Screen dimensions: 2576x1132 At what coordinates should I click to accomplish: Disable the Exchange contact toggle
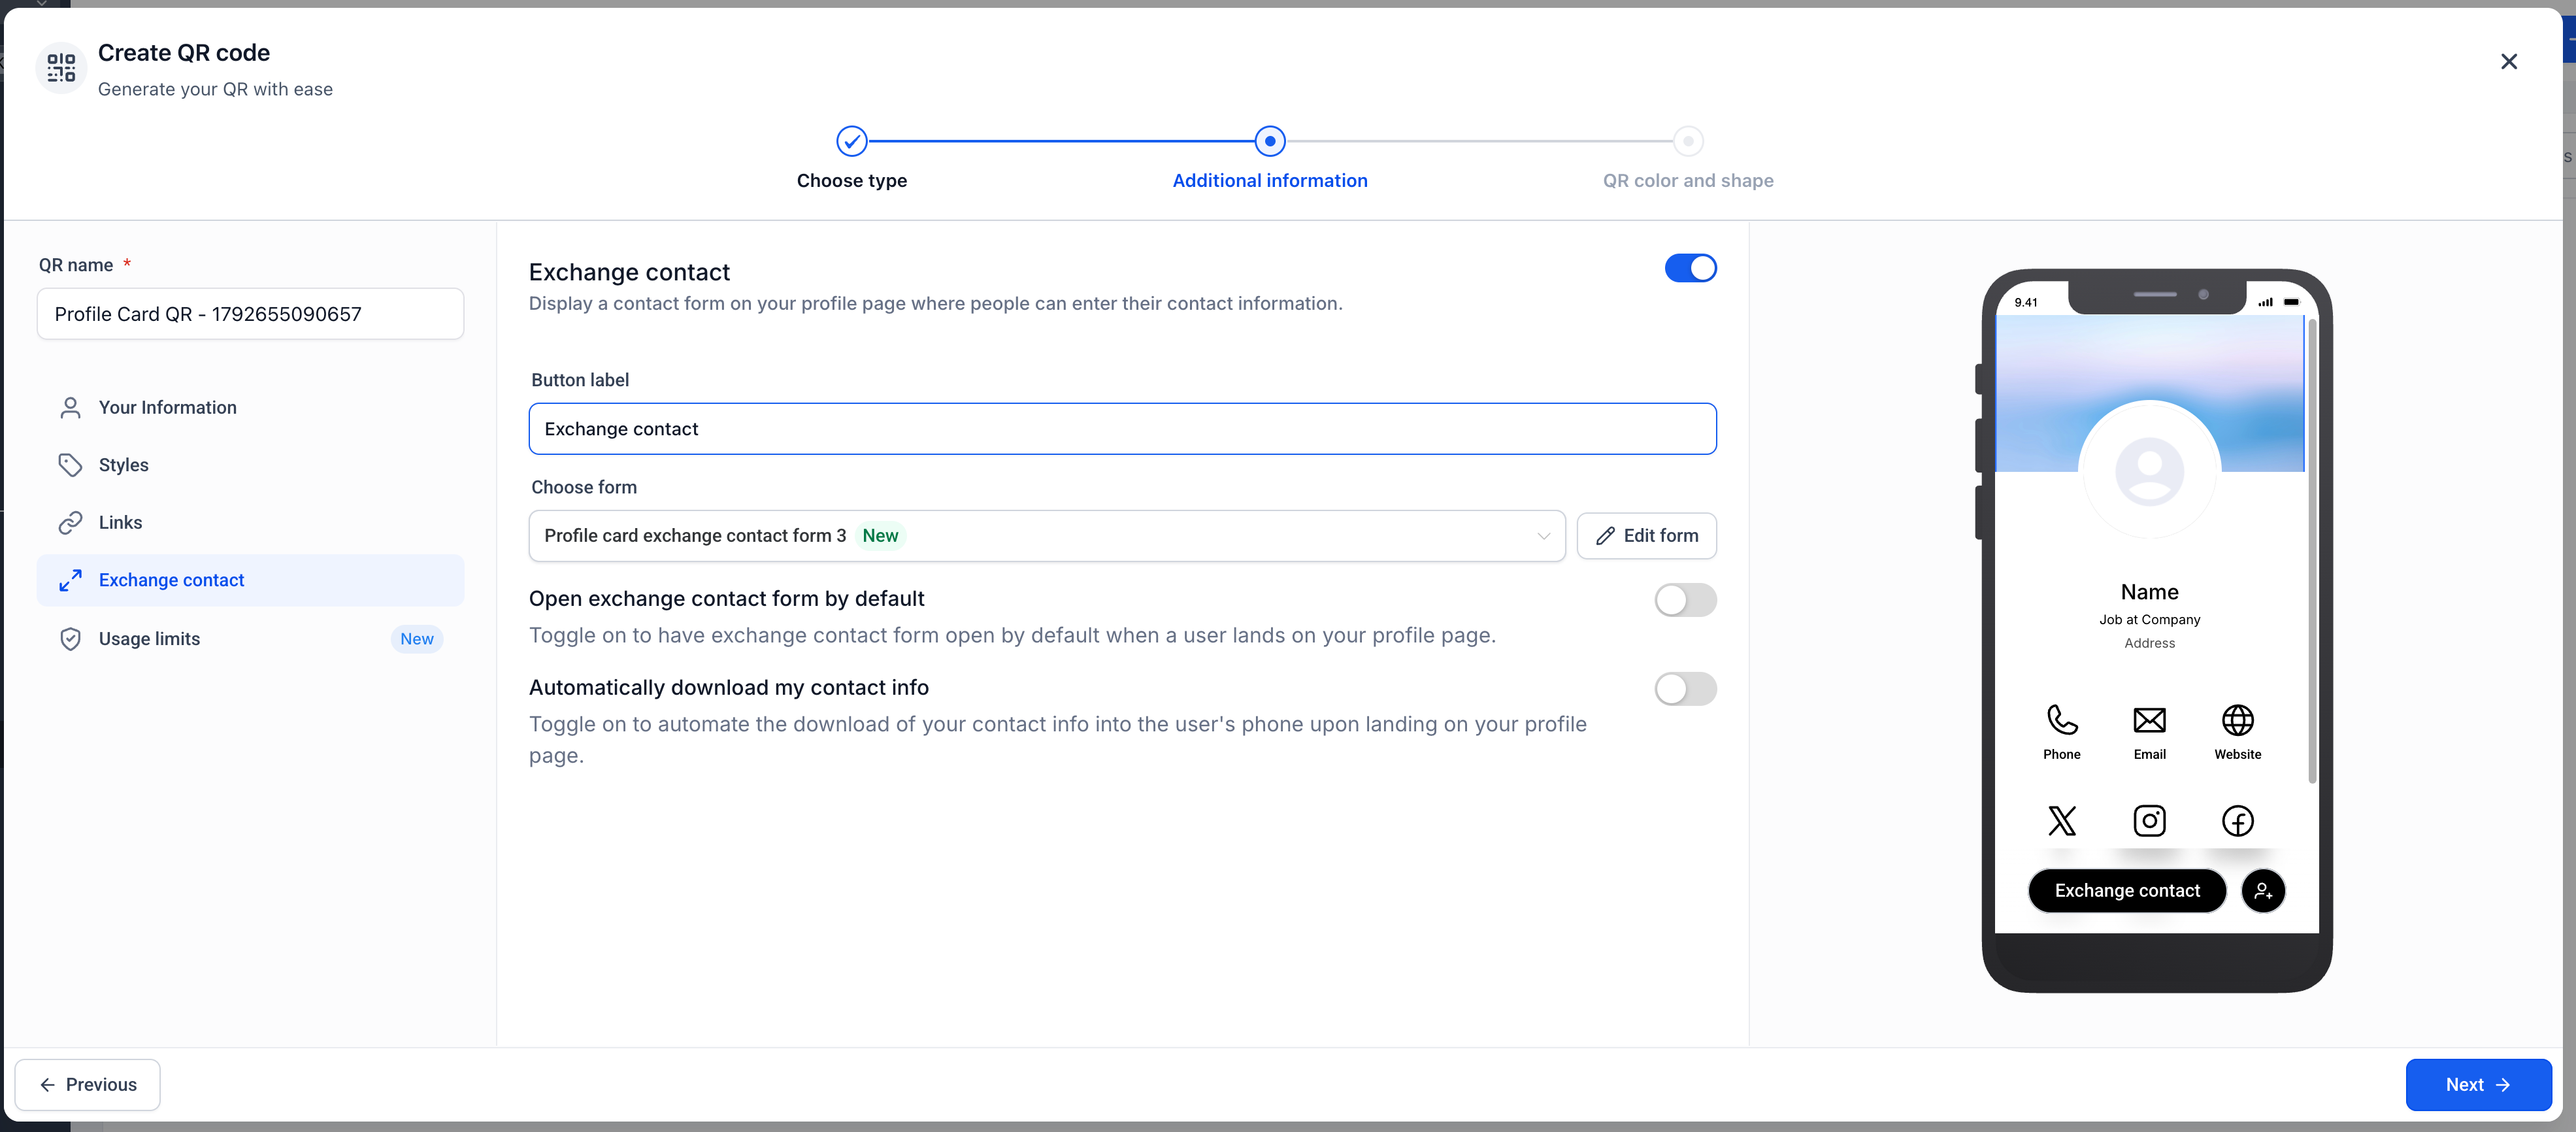[1690, 268]
